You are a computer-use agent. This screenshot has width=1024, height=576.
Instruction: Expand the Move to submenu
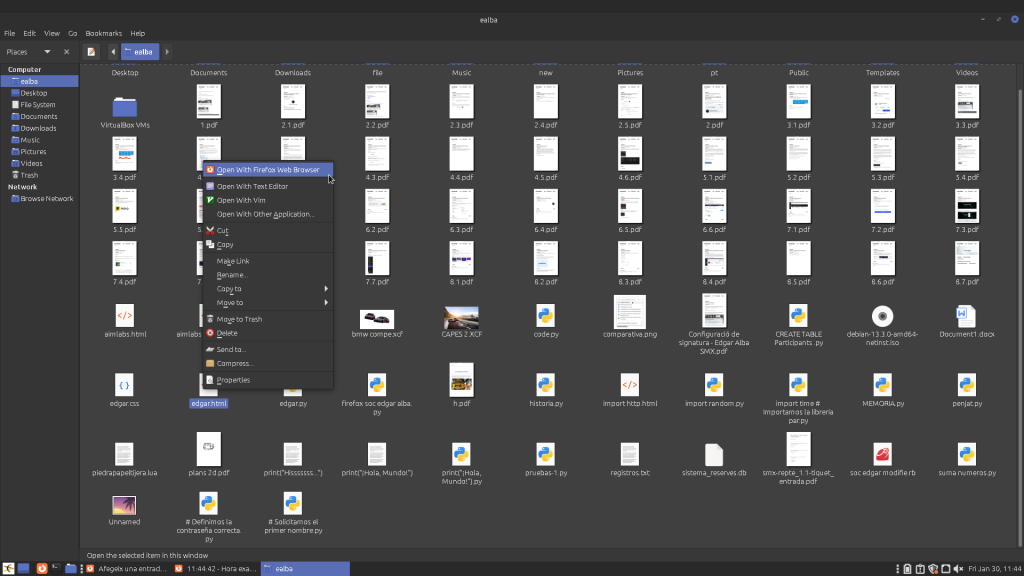pyautogui.click(x=270, y=302)
